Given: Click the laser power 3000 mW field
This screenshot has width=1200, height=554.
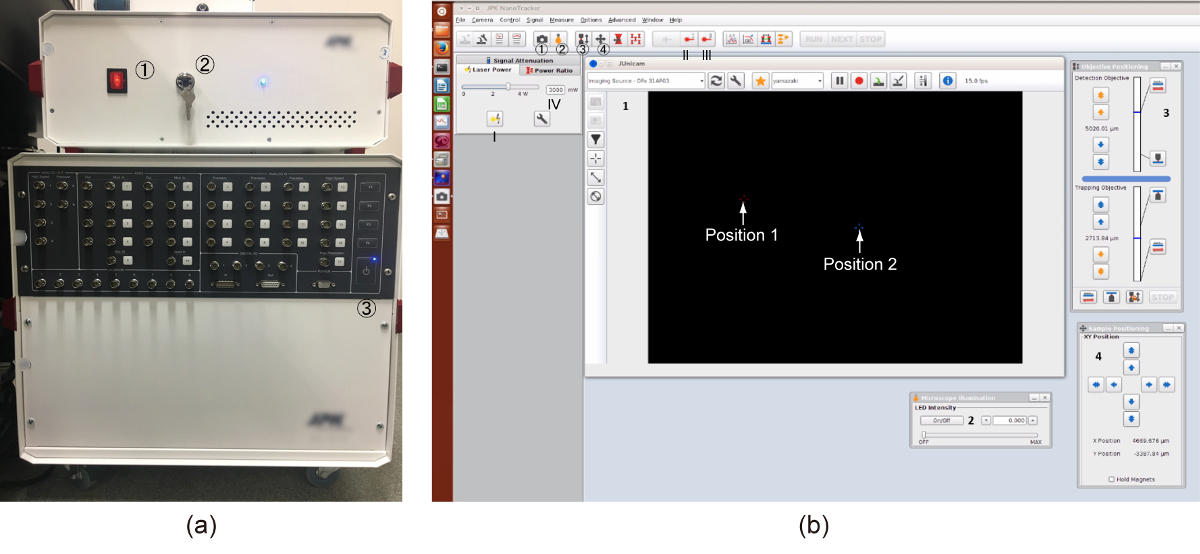Looking at the screenshot, I should [556, 89].
